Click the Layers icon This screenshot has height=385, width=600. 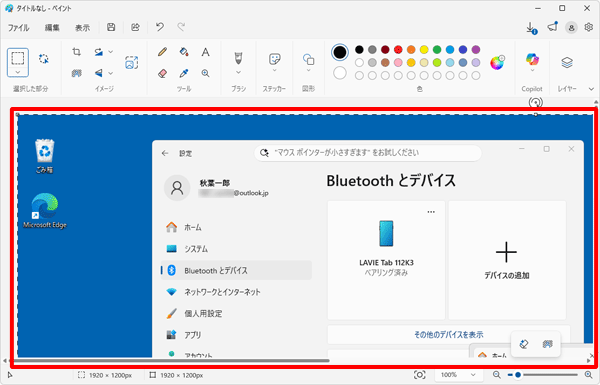pyautogui.click(x=567, y=62)
